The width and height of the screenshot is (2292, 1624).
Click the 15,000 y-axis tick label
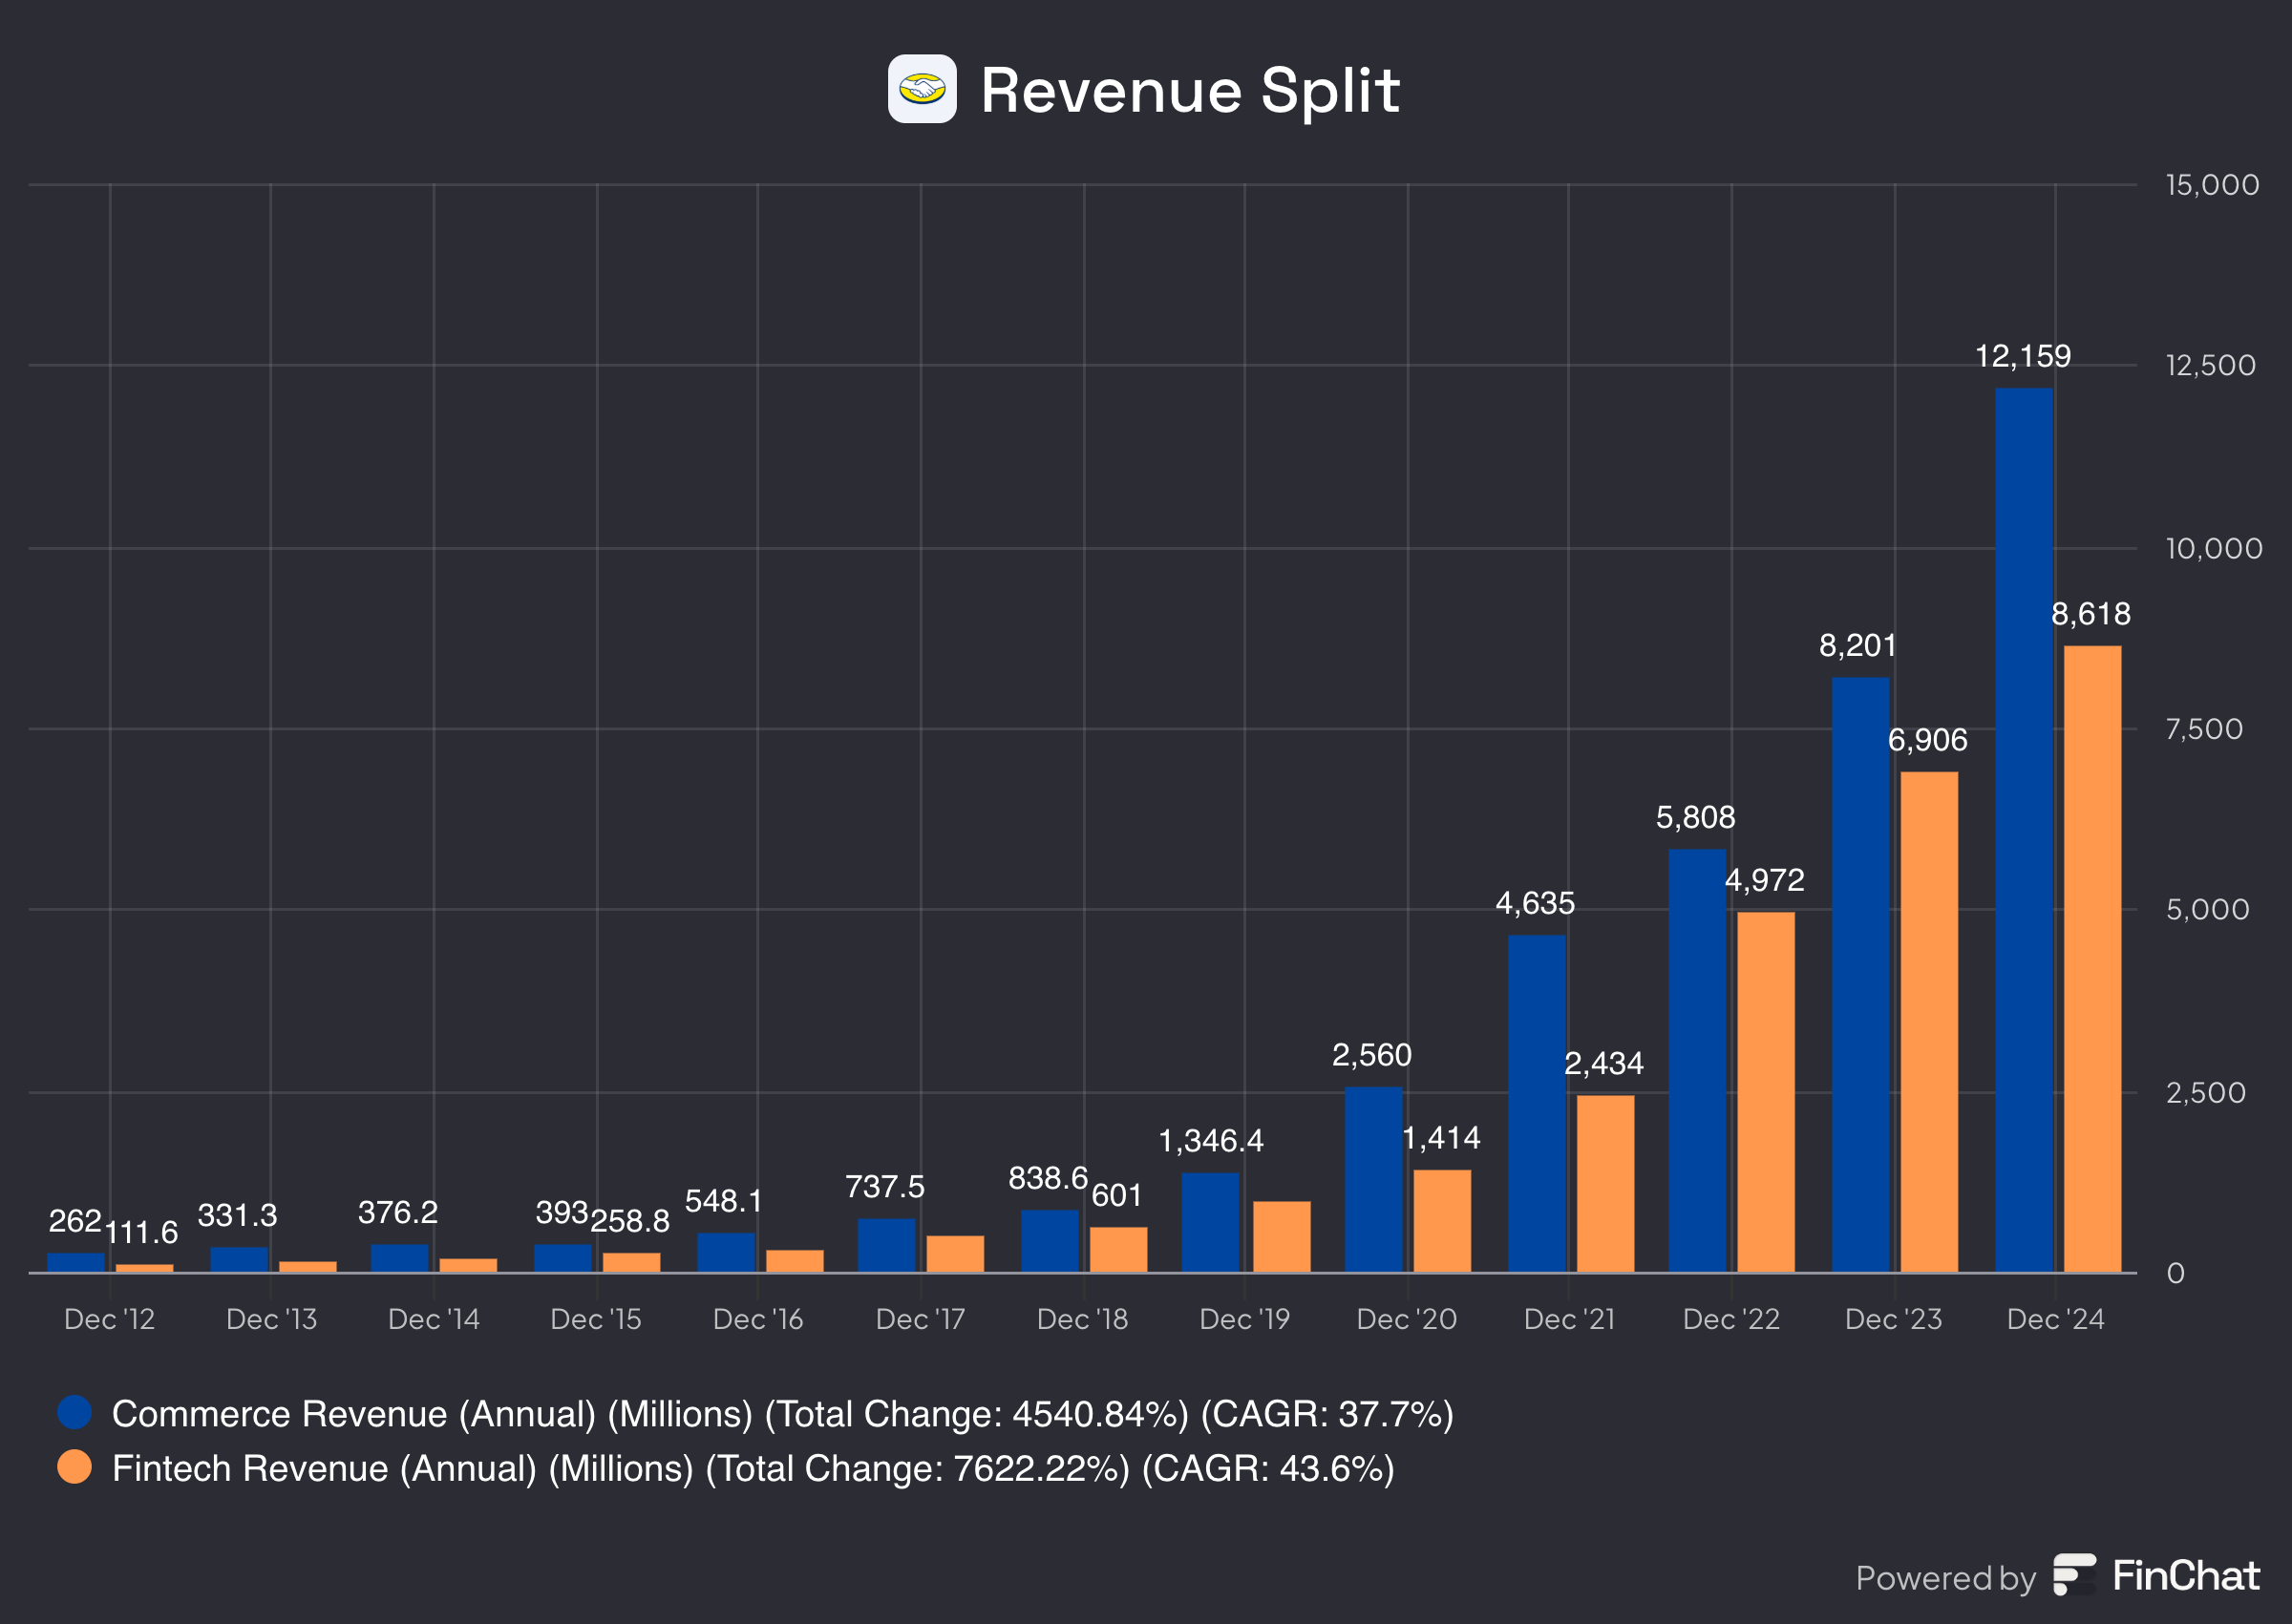2211,185
